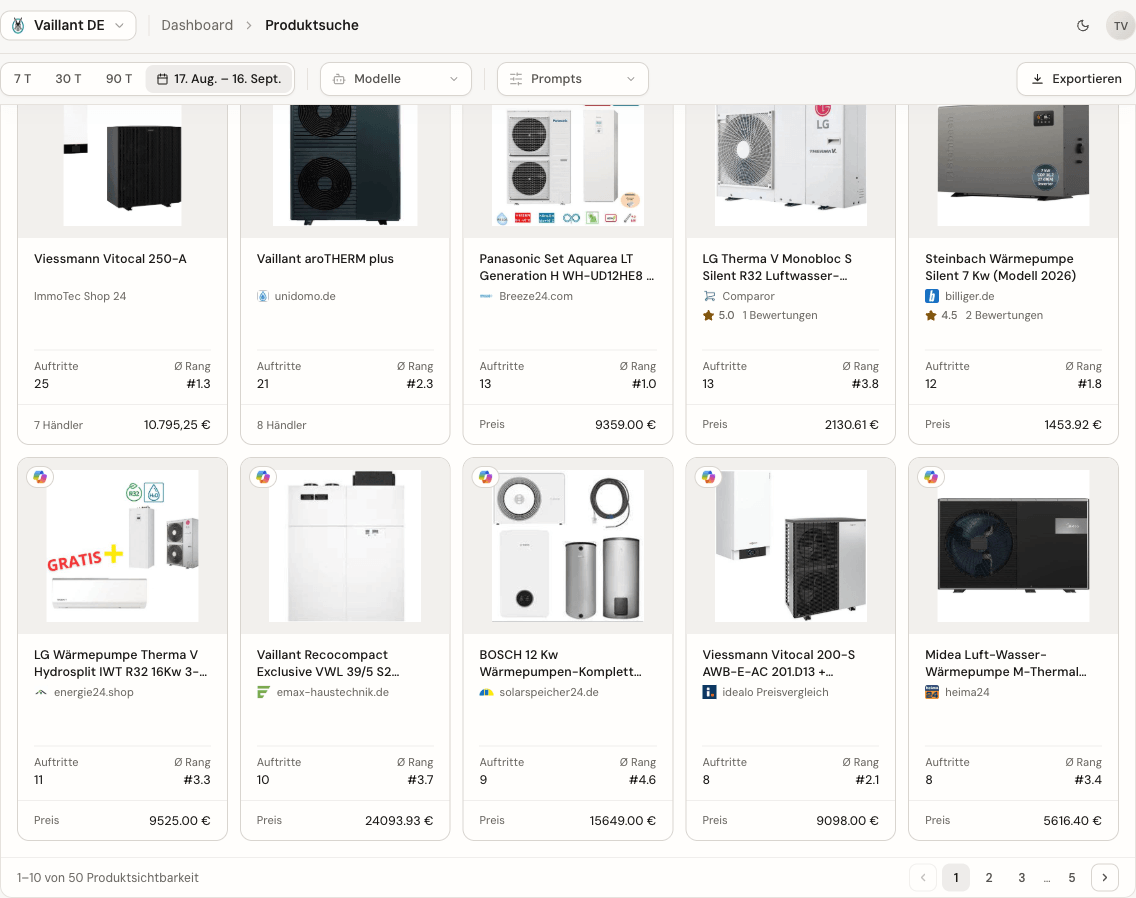
Task: Click the breadcrumb chevron separator
Action: (248, 25)
